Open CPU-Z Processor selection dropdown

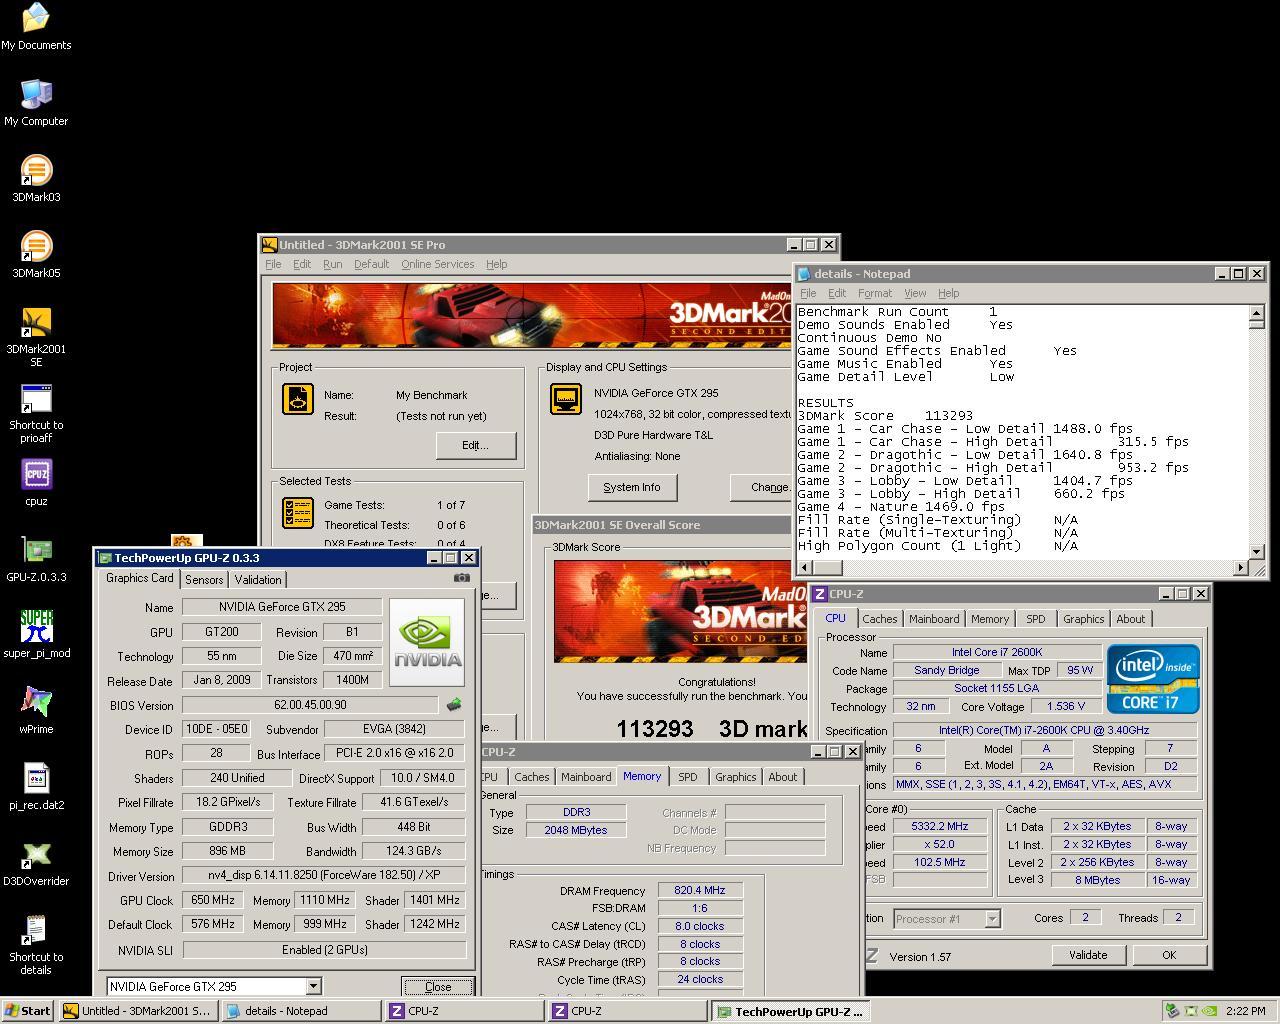(992, 918)
